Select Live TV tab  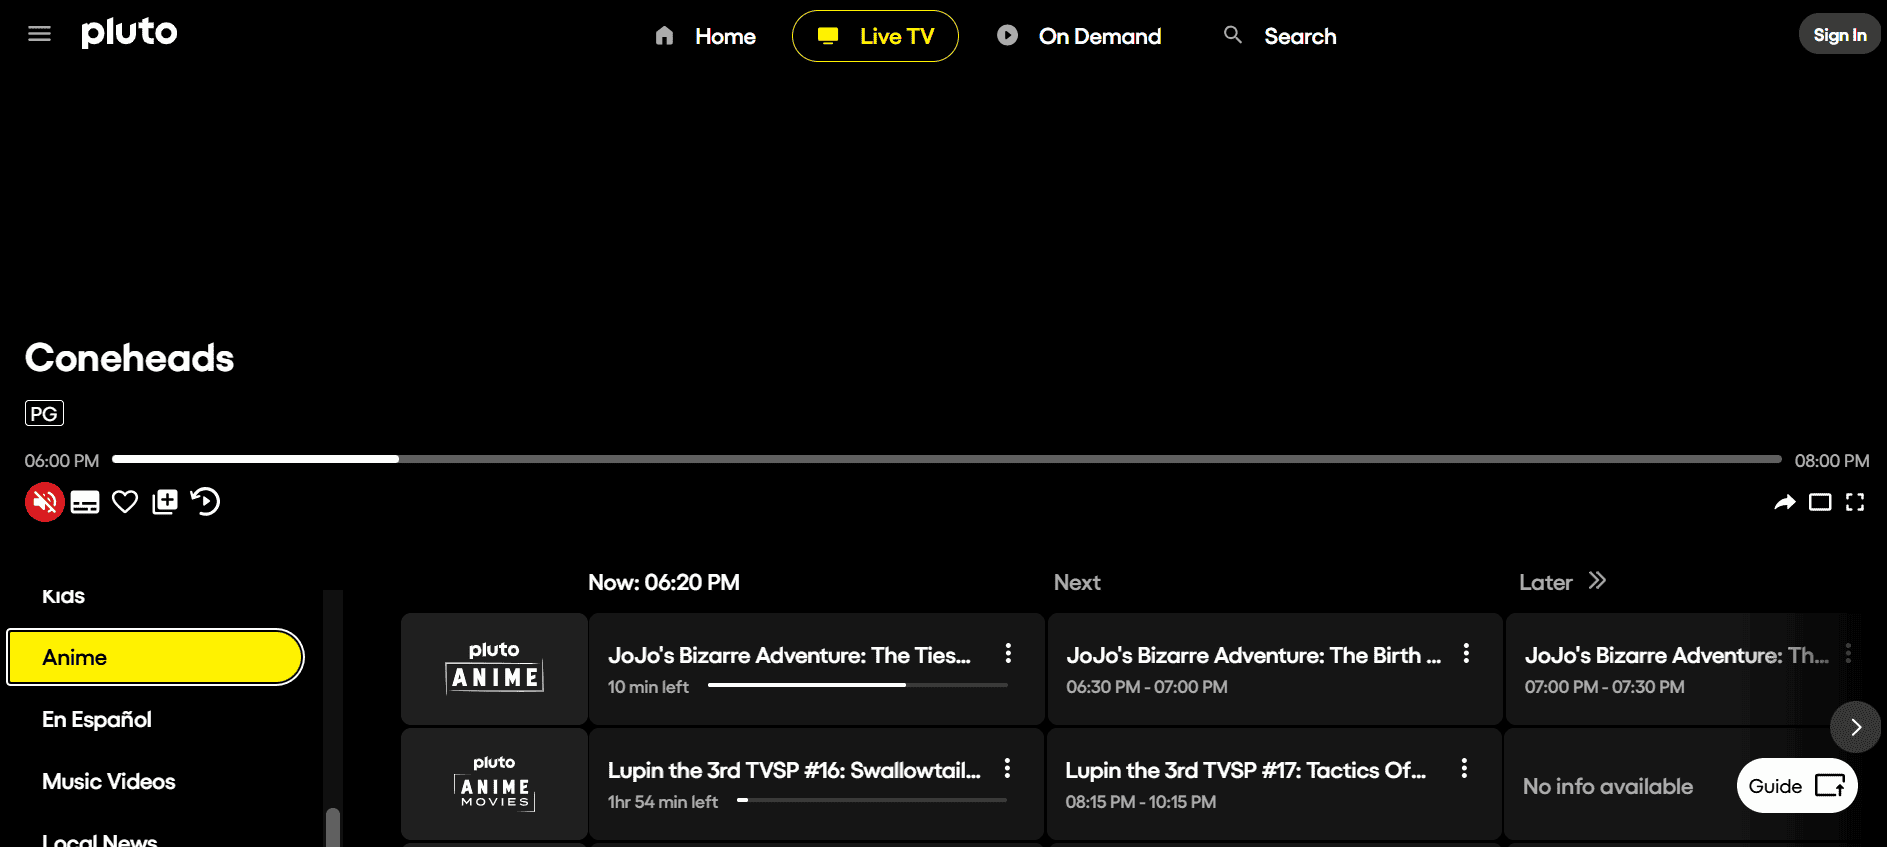pos(875,36)
